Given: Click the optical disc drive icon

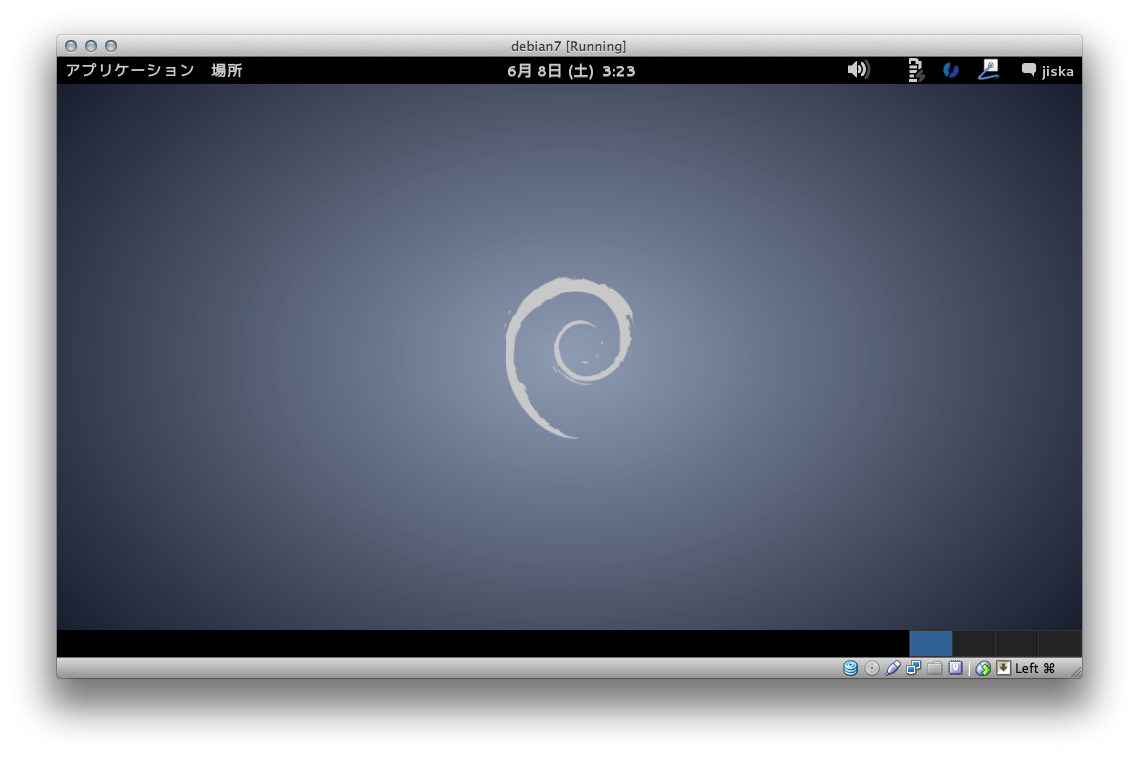Looking at the screenshot, I should [x=872, y=668].
